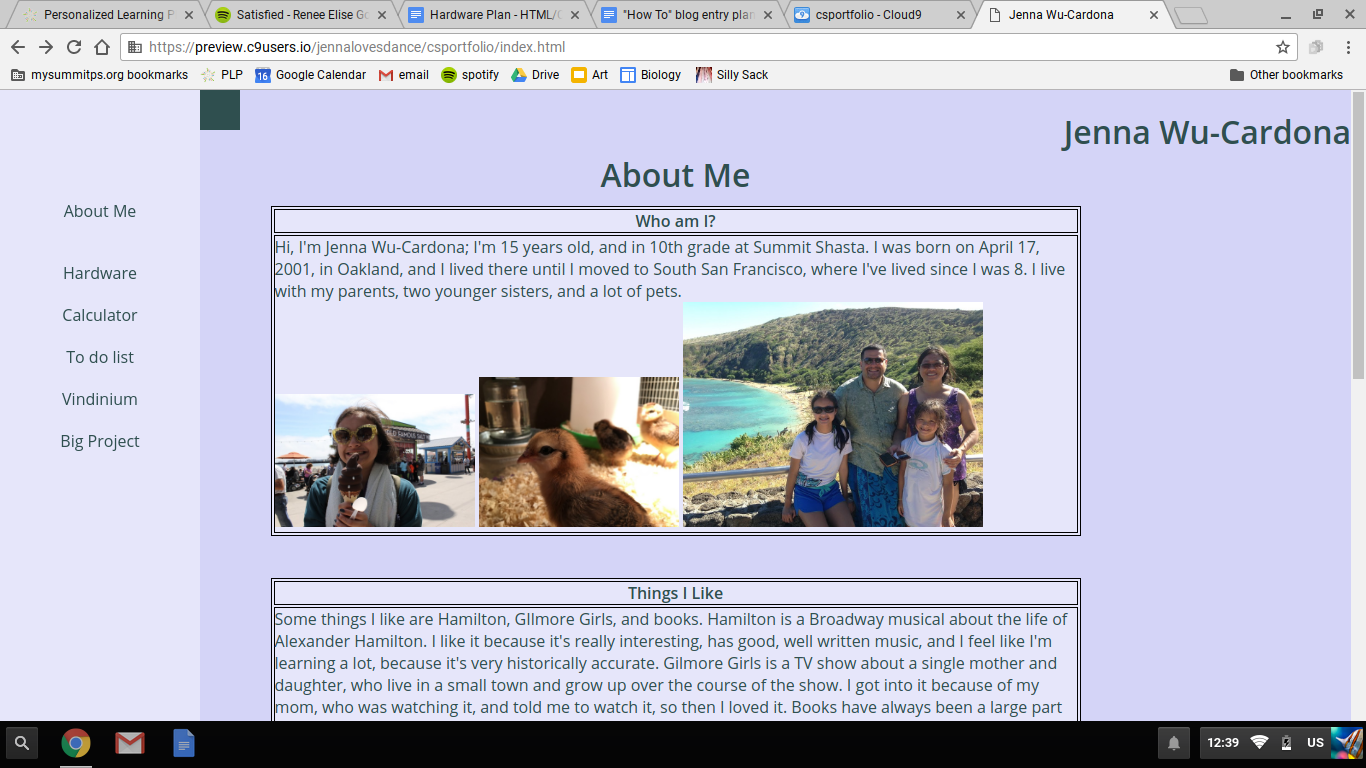Screen dimensions: 1366x768
Task: Click the family beach photo
Action: [833, 414]
